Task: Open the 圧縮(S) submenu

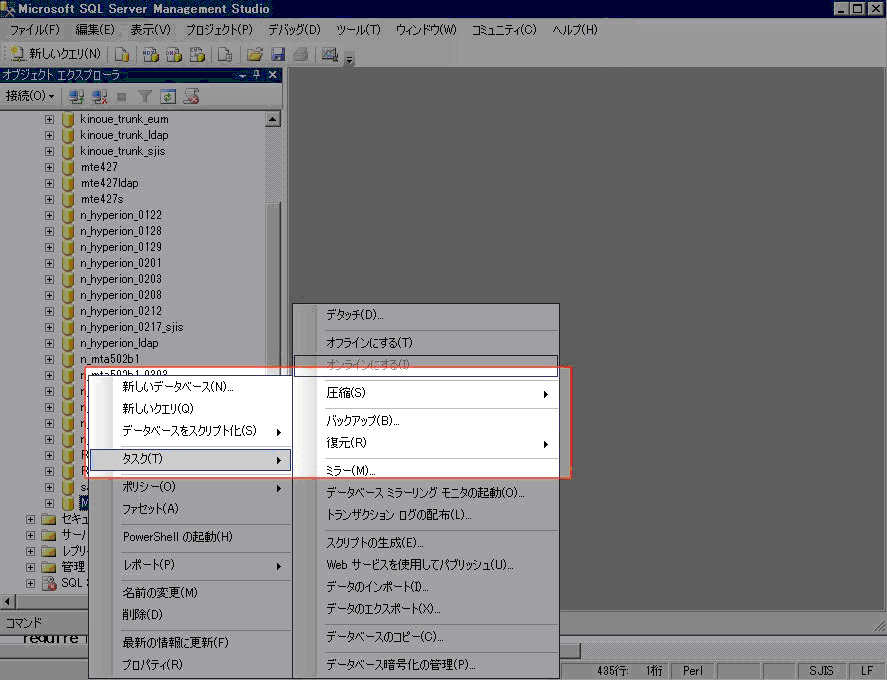Action: [426, 393]
